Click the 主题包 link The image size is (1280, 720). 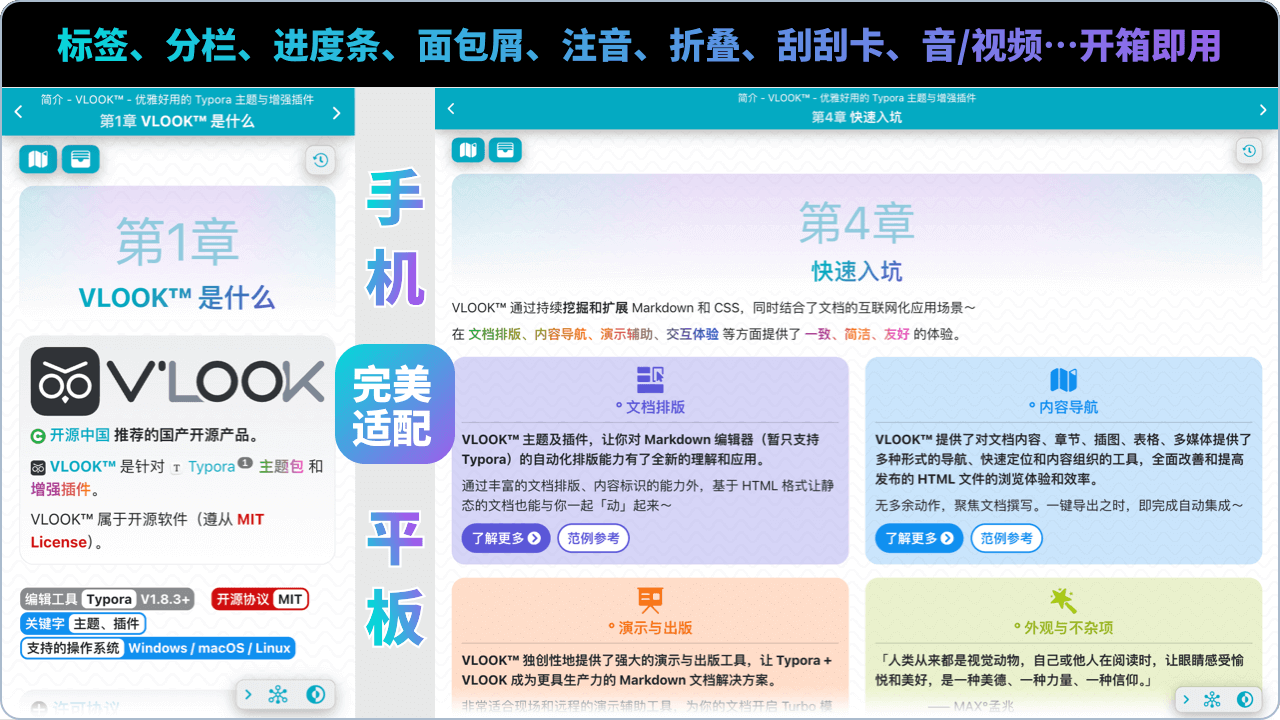(x=281, y=466)
